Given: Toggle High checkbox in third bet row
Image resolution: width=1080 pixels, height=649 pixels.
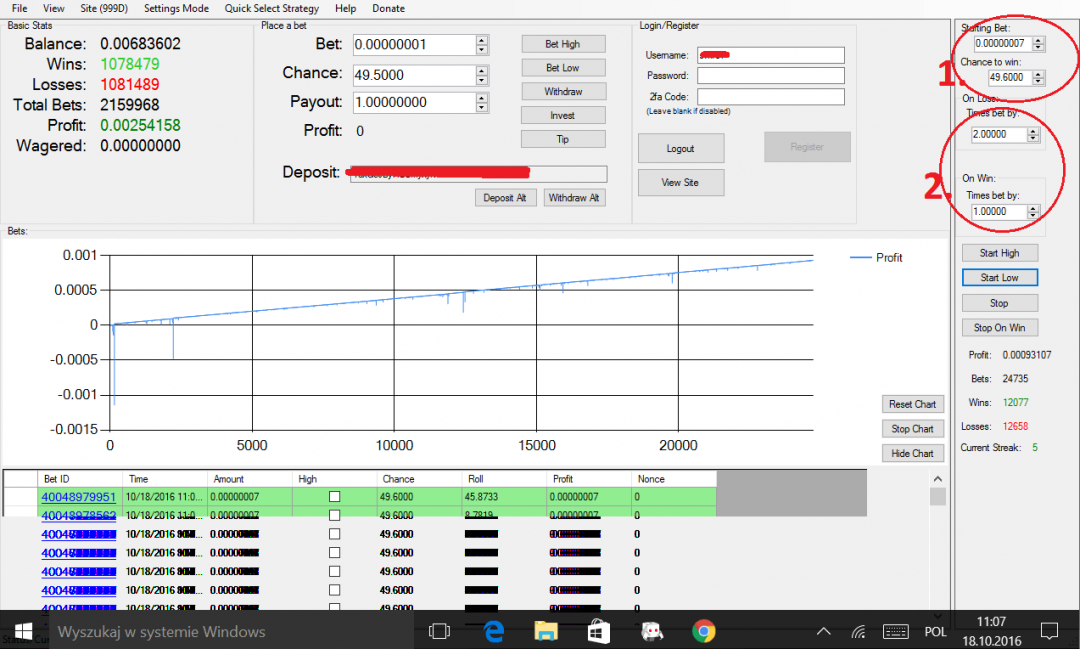Looking at the screenshot, I should pos(334,534).
